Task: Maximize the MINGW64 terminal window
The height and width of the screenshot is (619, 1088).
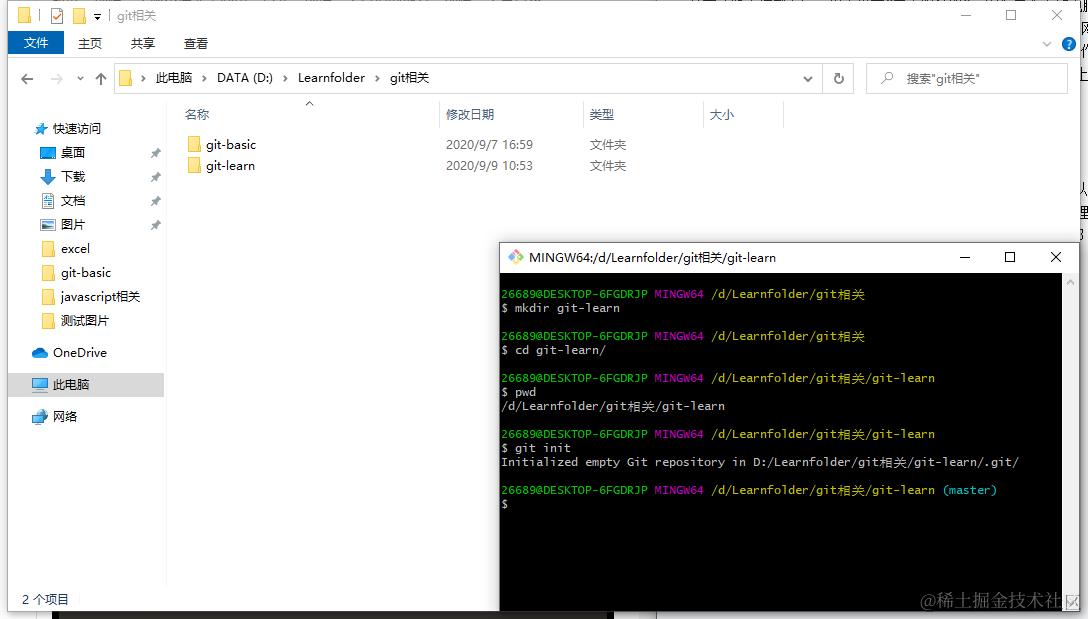Action: (1010, 257)
